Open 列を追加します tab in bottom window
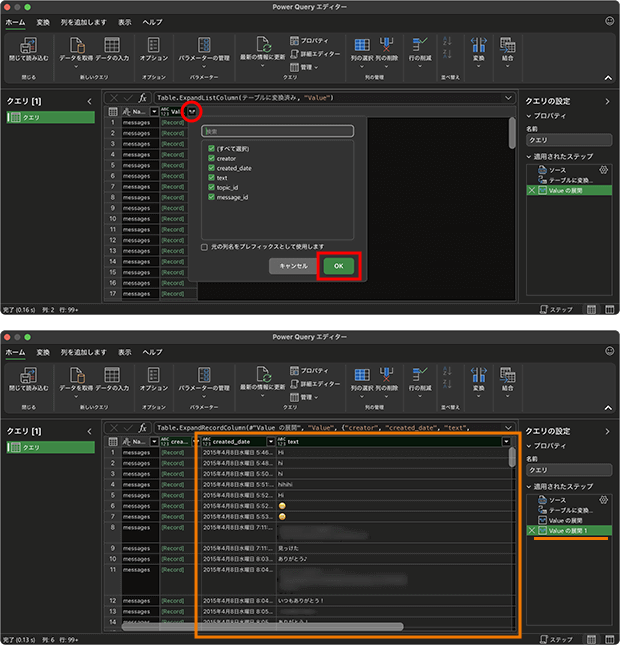This screenshot has height=645, width=620. pos(84,352)
